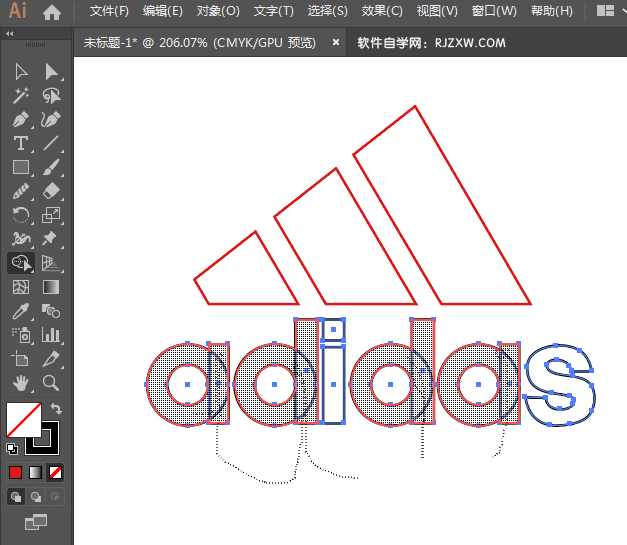This screenshot has height=545, width=627.
Task: Select the Zoom tool
Action: pyautogui.click(x=51, y=383)
